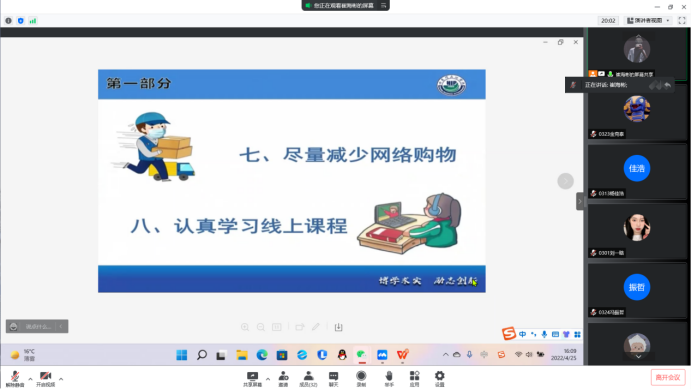Turn on the video camera (开启视频)
This screenshot has width=692, height=389.
(45, 379)
